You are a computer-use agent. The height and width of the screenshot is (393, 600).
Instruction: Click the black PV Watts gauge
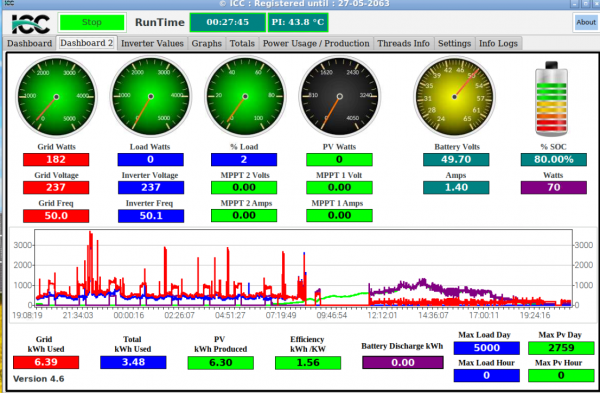coord(339,96)
